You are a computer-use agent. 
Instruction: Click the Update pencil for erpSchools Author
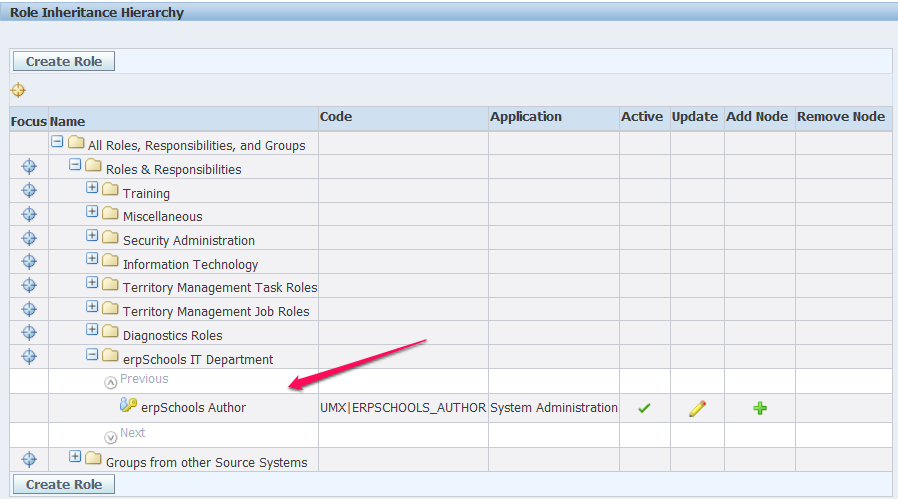click(698, 408)
